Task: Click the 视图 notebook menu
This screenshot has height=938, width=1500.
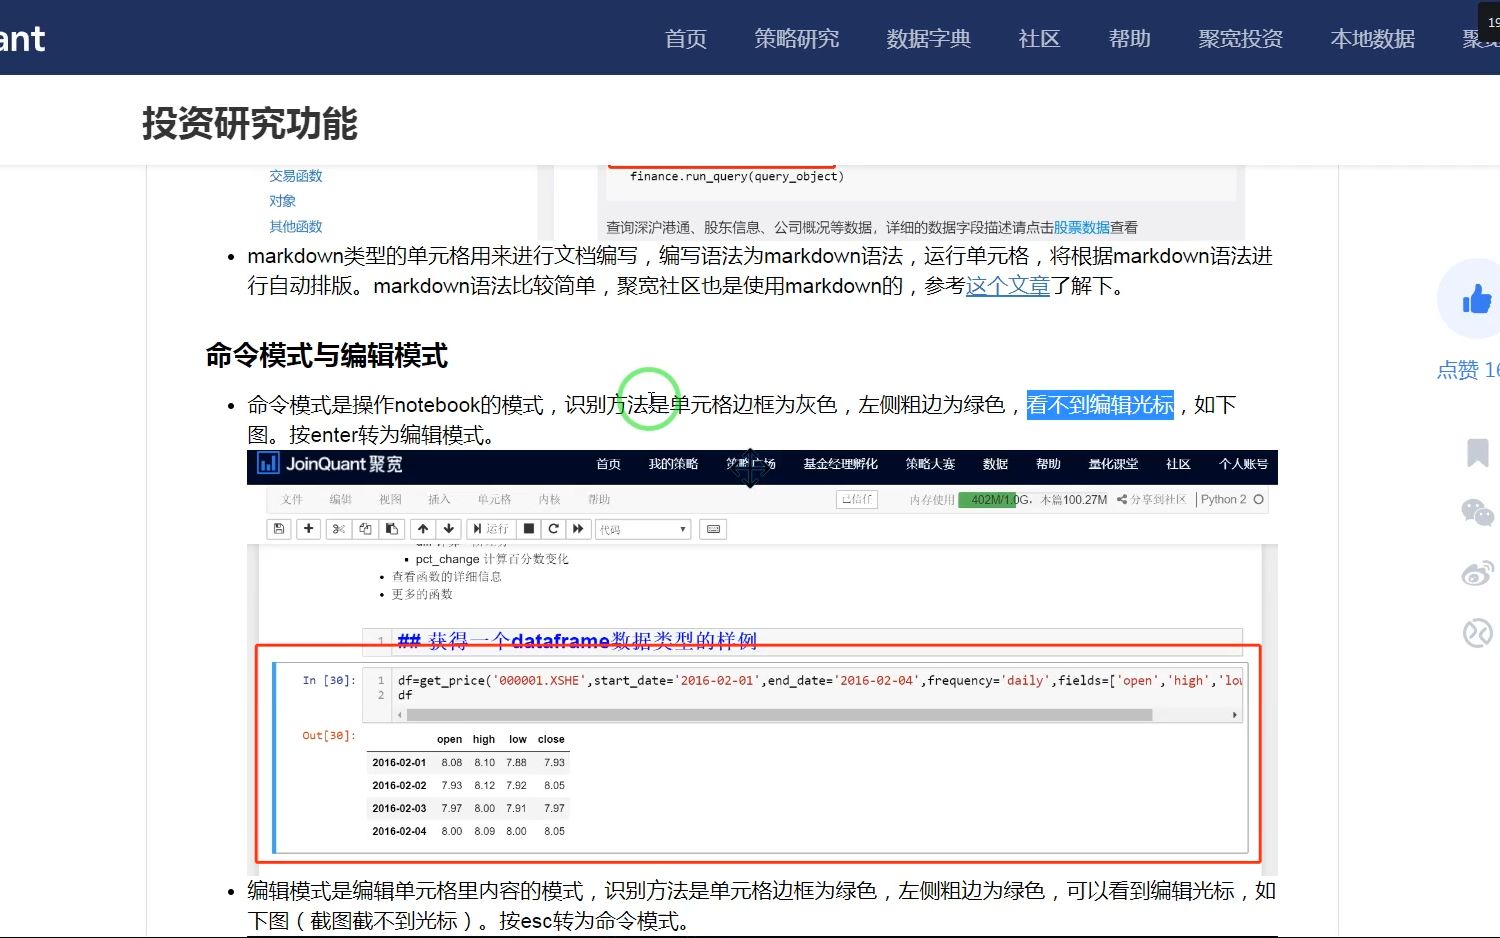Action: (x=390, y=499)
